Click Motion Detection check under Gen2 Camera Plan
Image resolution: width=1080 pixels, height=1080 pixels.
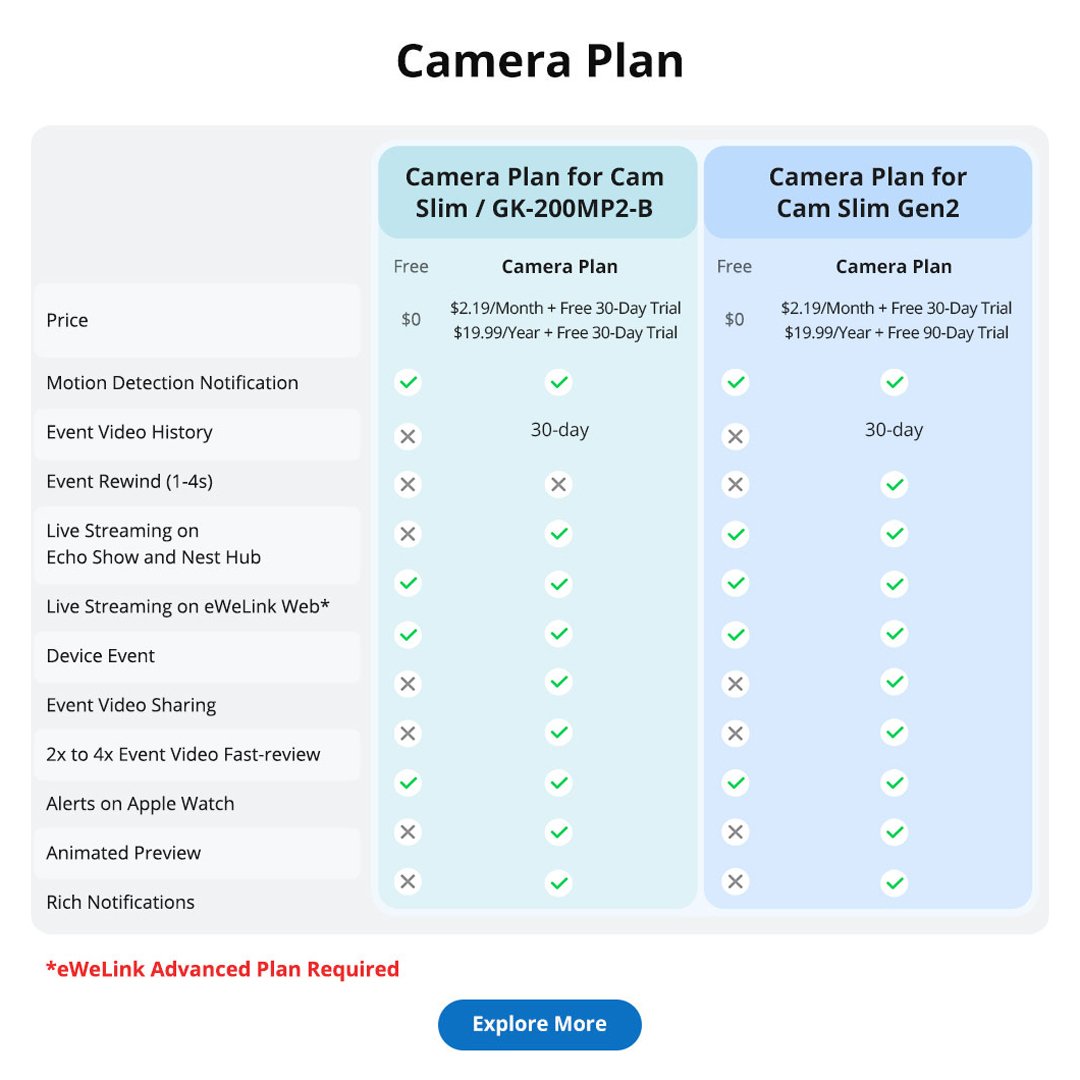894,382
